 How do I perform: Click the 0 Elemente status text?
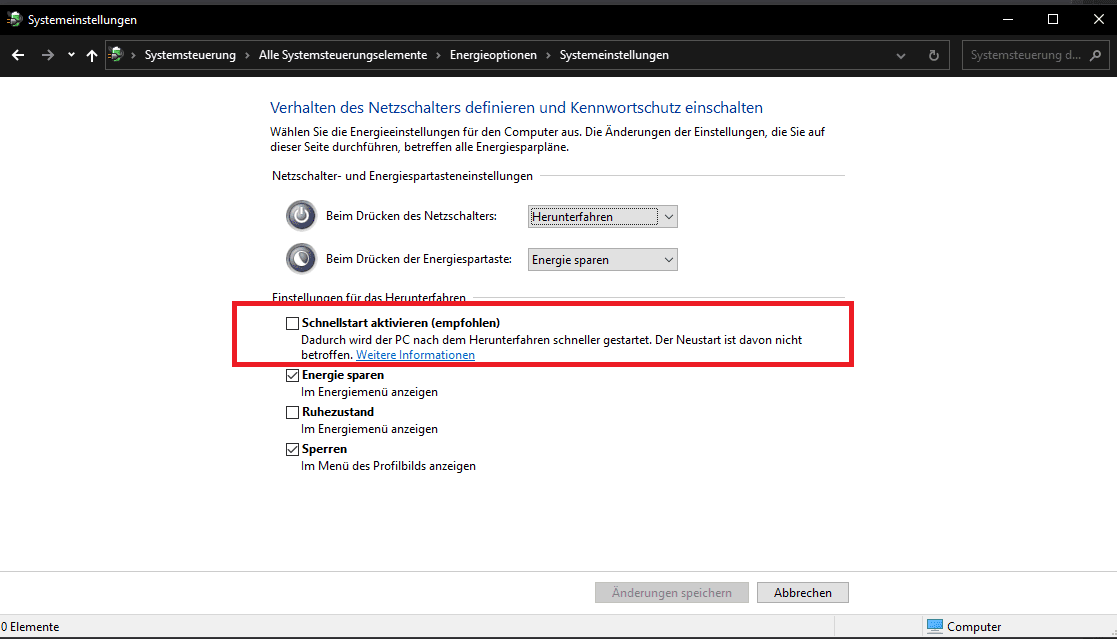(x=30, y=627)
